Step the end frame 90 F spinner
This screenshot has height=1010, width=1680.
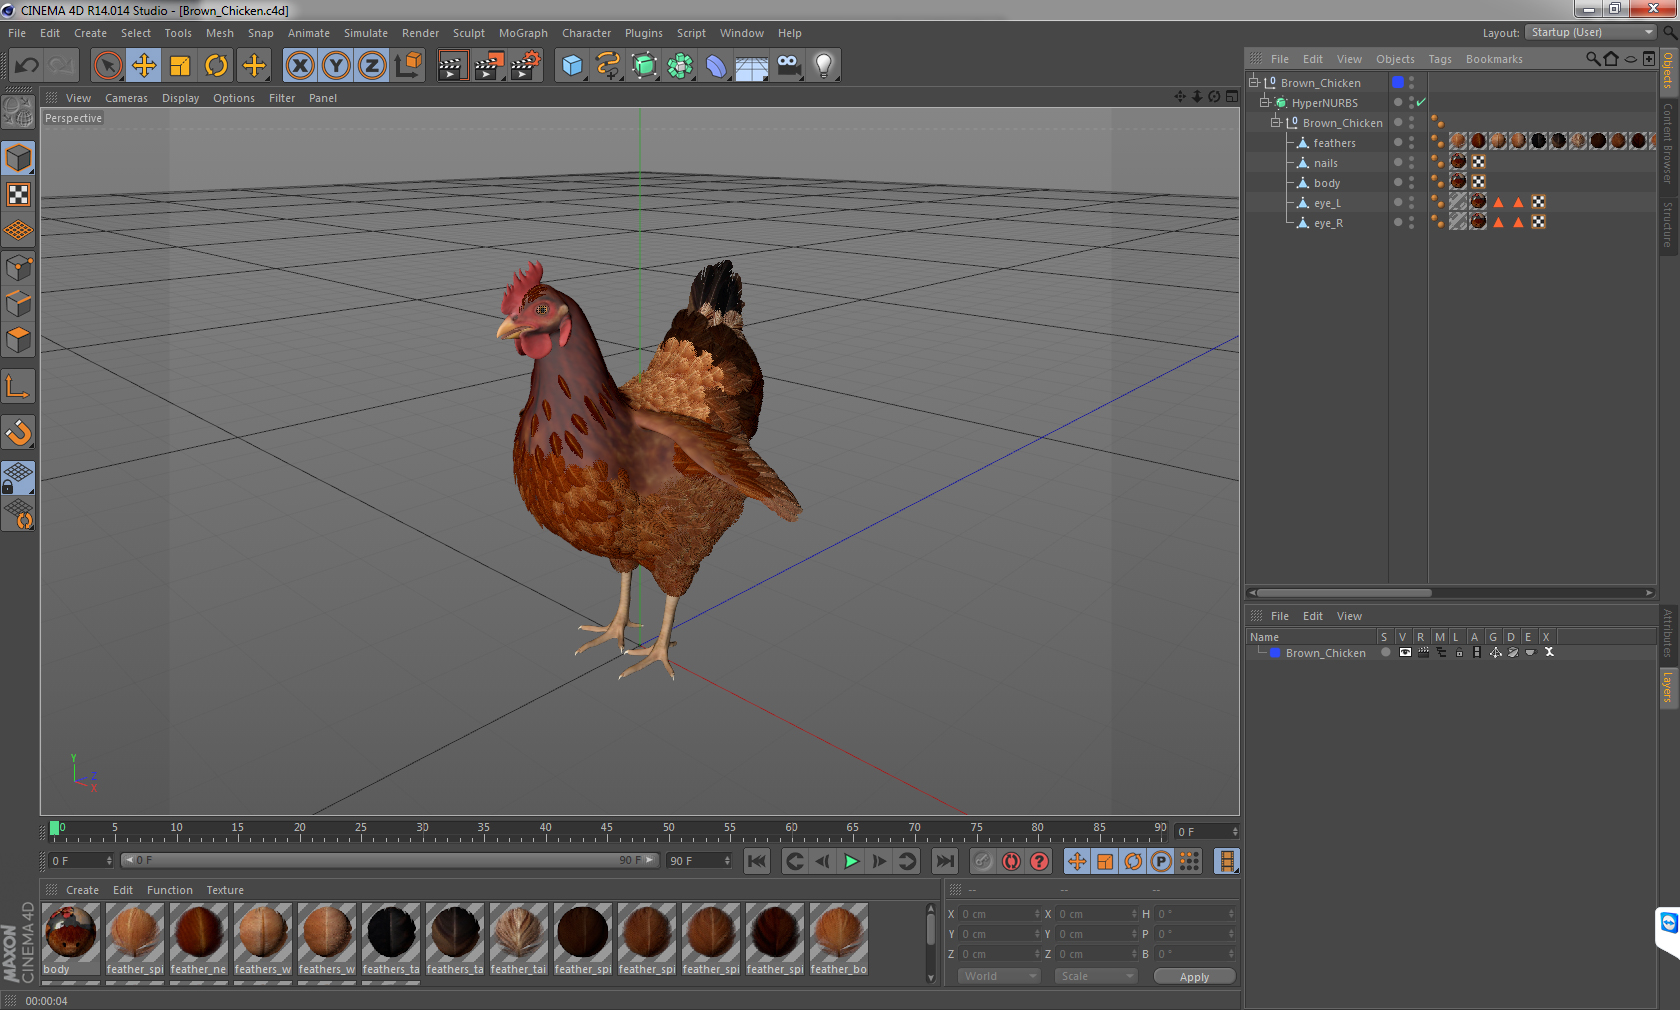pyautogui.click(x=727, y=860)
